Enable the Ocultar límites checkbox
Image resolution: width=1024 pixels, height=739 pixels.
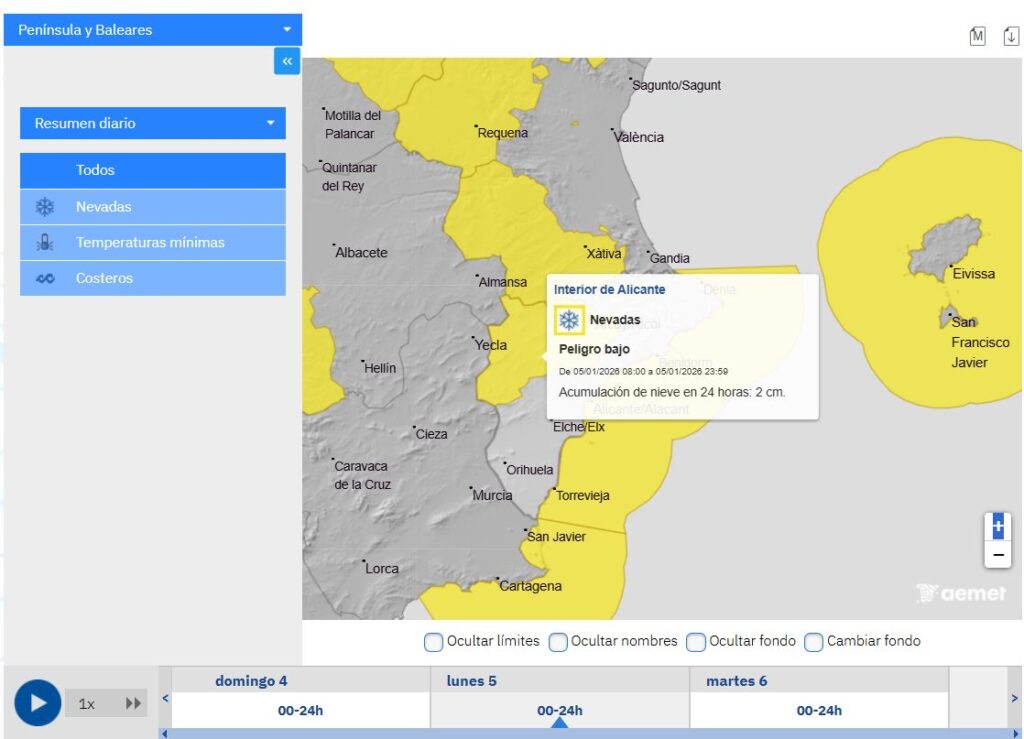(434, 641)
